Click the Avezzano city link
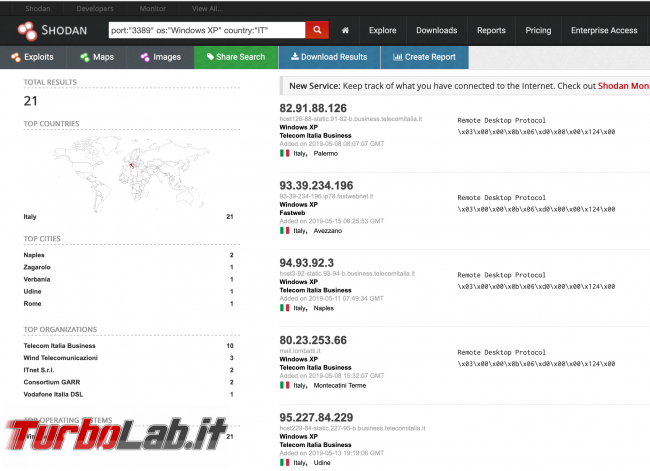 [327, 231]
